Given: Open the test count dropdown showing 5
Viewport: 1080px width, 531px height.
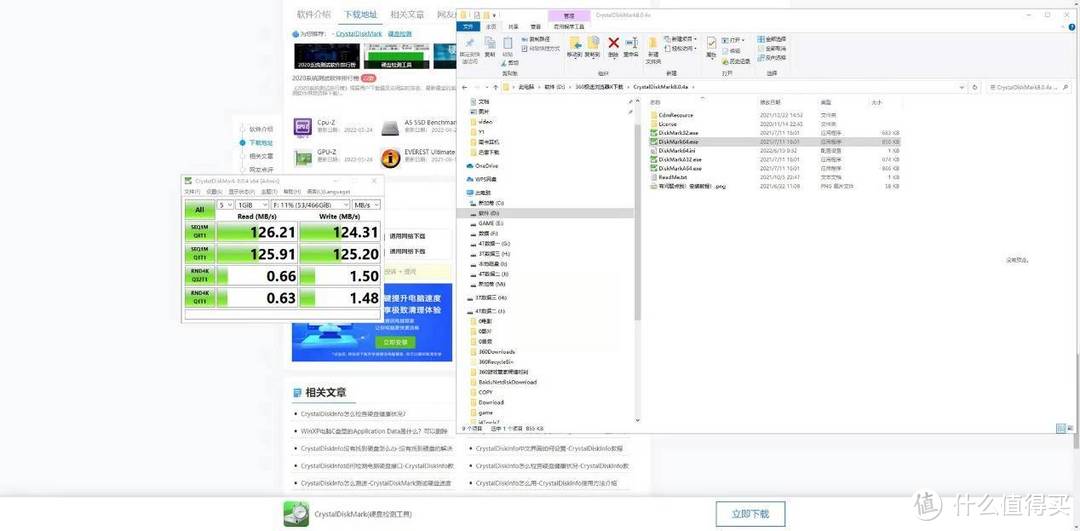Looking at the screenshot, I should [x=225, y=205].
